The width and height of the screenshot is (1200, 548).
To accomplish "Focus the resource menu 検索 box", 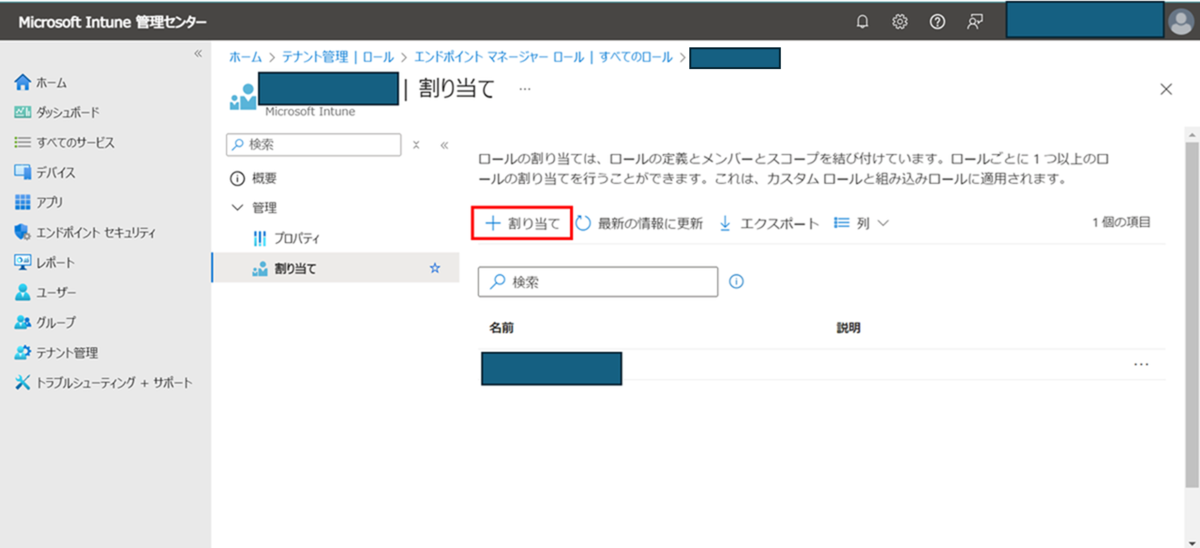I will coord(314,144).
